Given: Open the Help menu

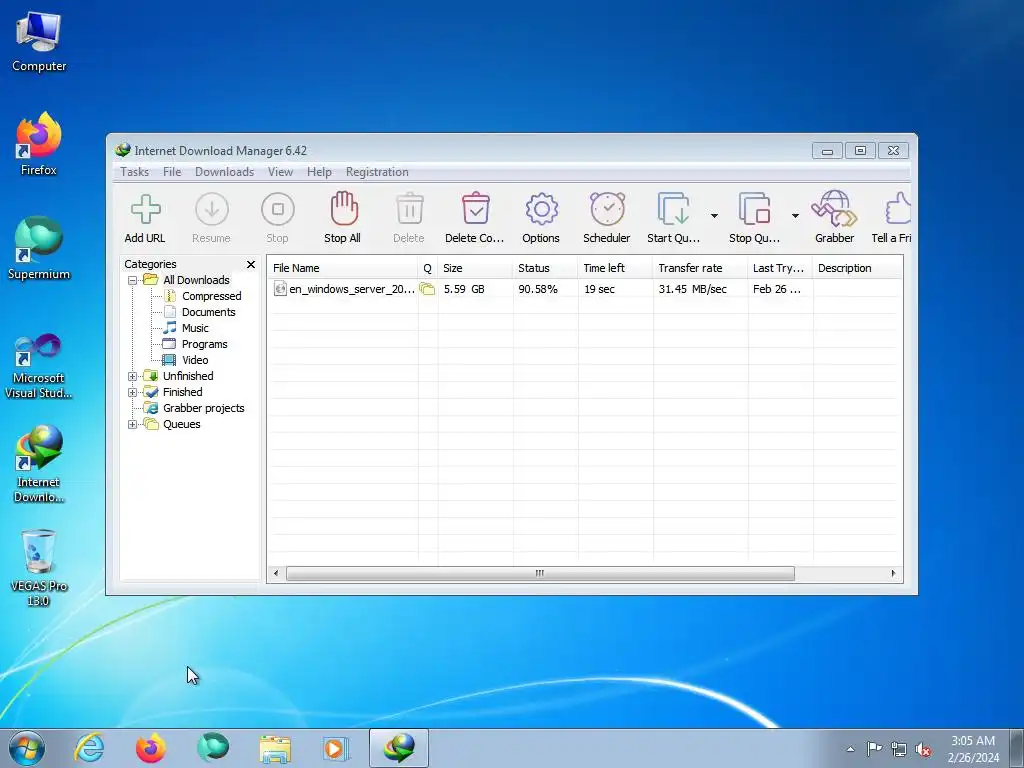Looking at the screenshot, I should click(x=319, y=172).
